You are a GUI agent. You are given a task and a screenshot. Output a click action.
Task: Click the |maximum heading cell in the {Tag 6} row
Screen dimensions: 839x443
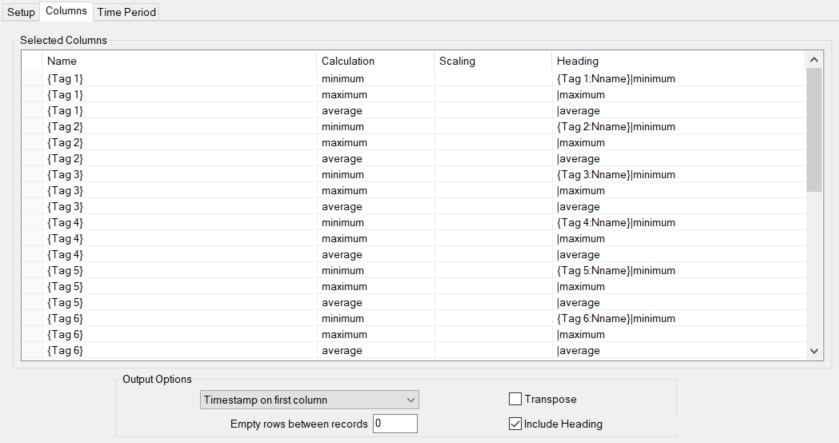pos(678,335)
